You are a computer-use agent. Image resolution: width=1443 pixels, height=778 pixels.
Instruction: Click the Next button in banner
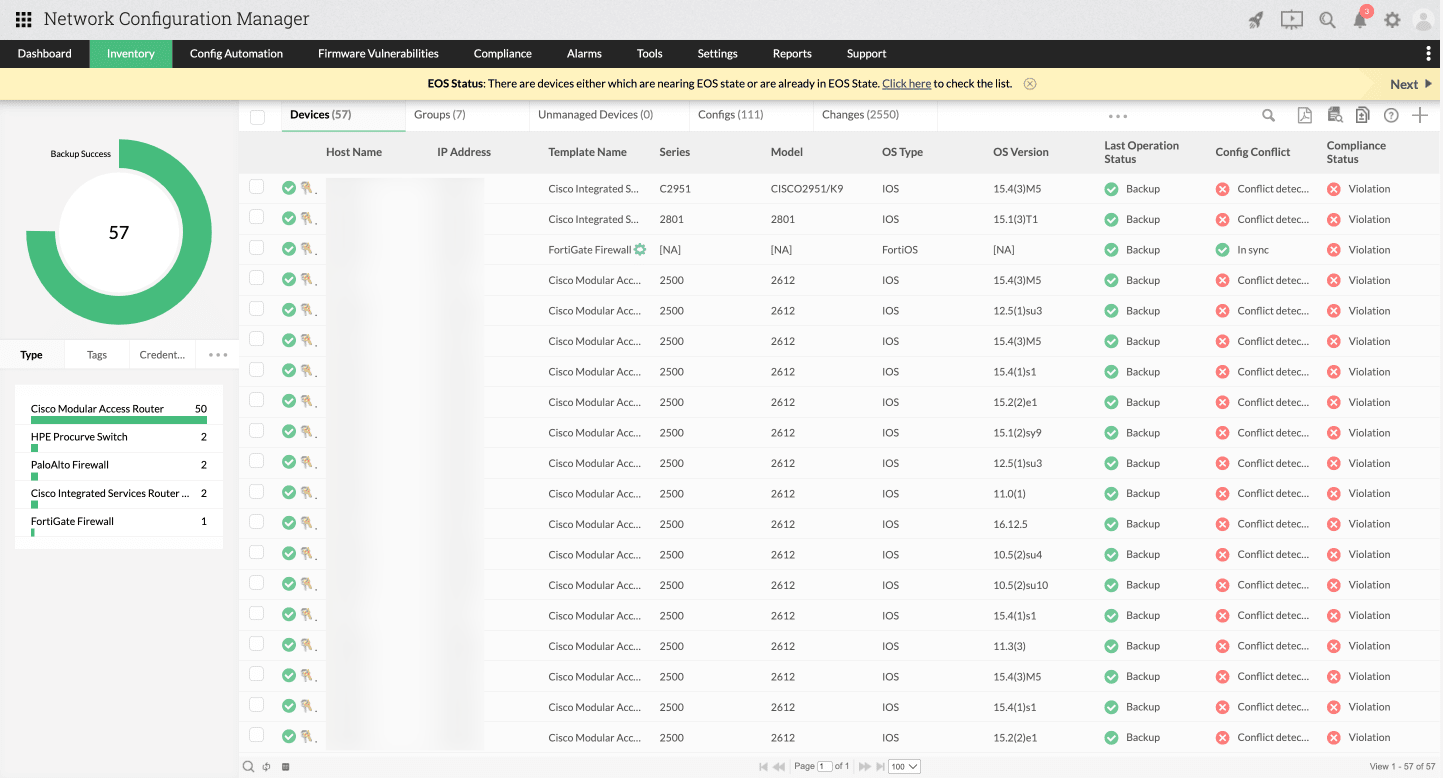point(1410,84)
